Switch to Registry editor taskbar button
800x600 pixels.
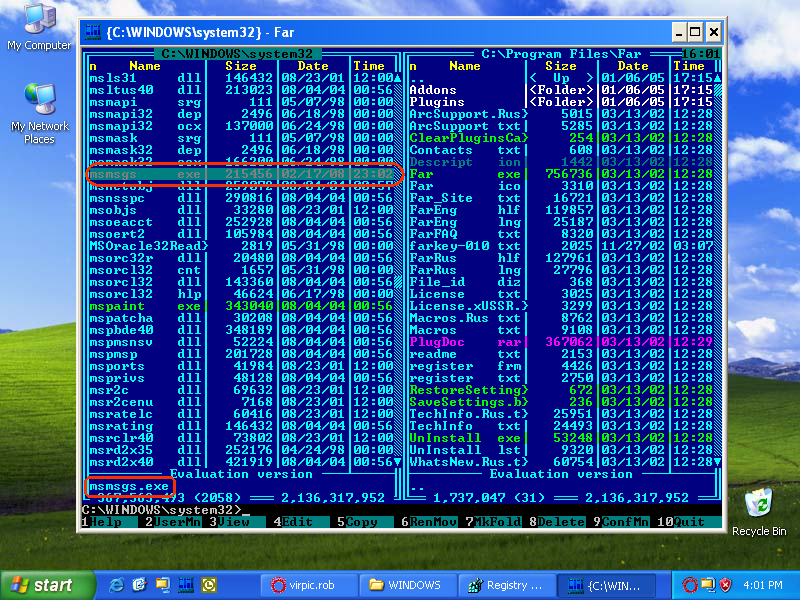tap(506, 585)
